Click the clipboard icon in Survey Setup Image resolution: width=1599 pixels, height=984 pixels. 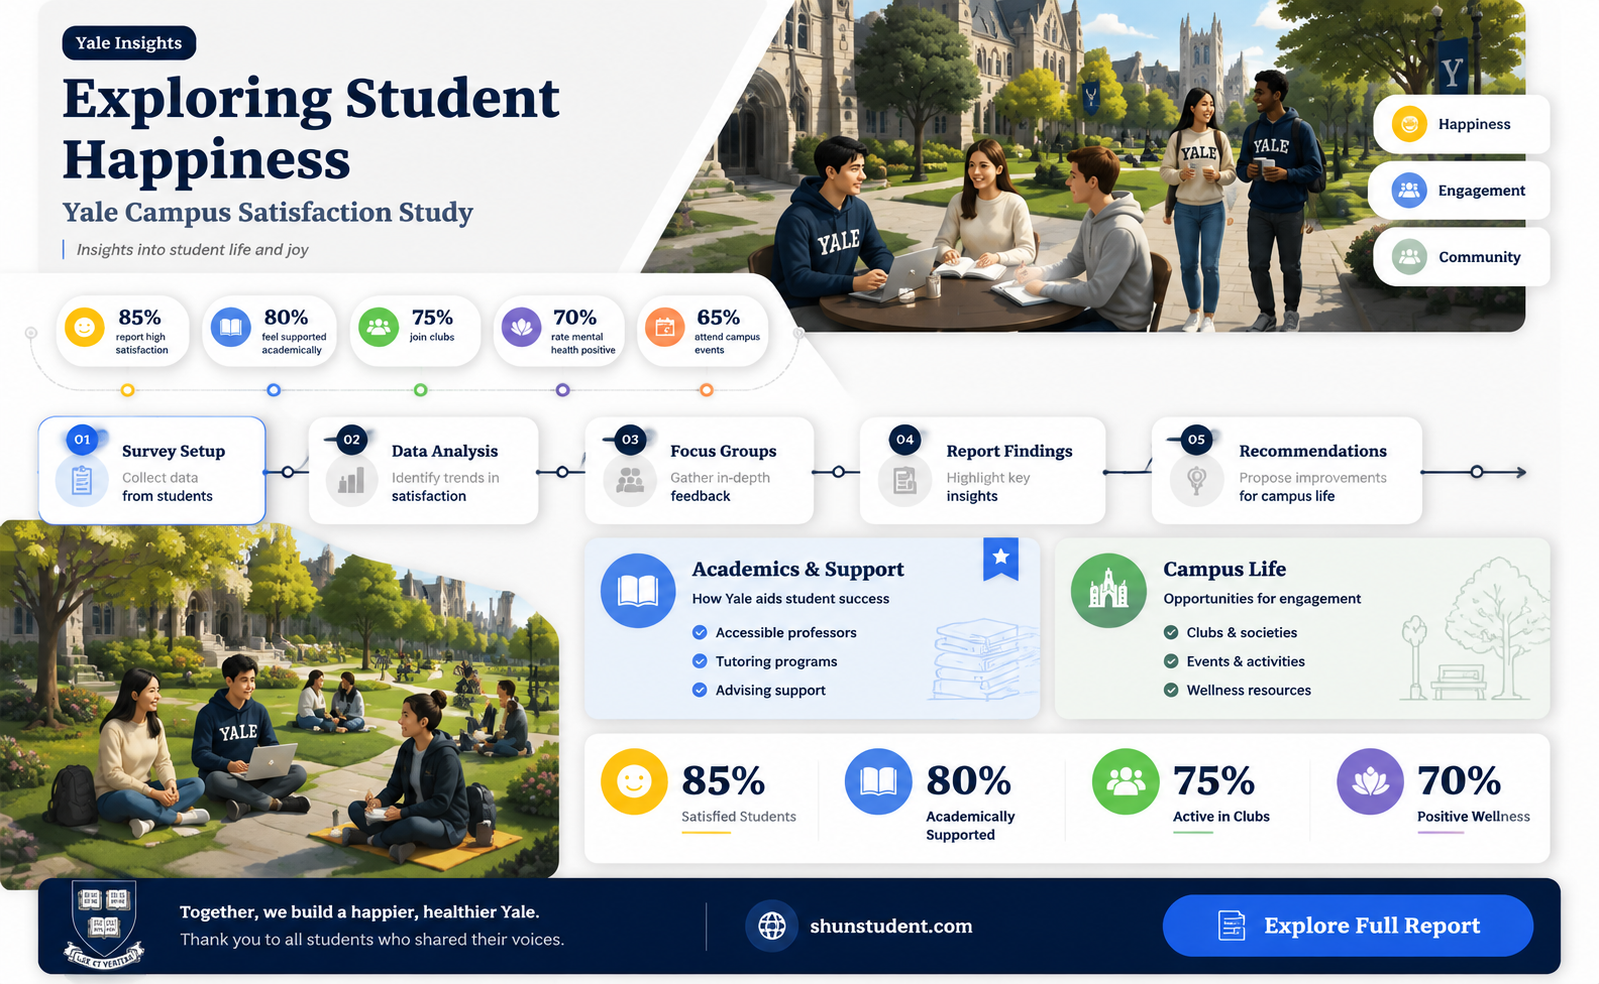point(82,481)
